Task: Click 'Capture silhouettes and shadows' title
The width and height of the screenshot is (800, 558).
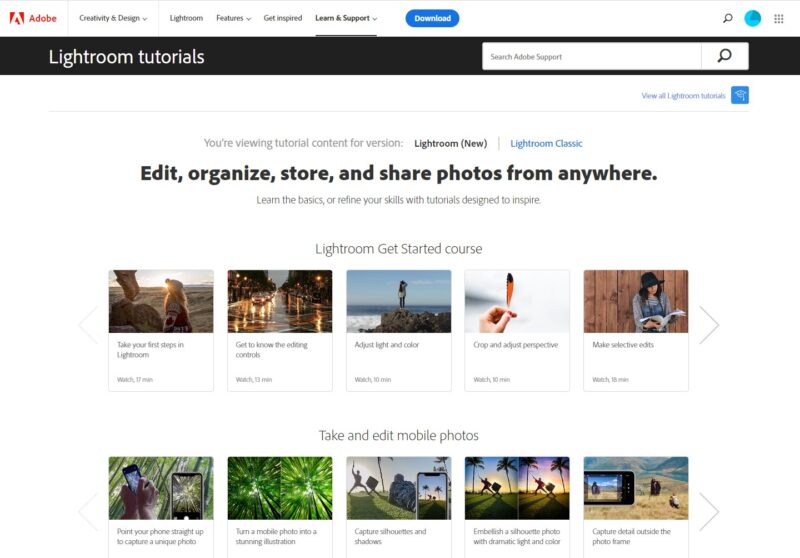Action: click(390, 537)
